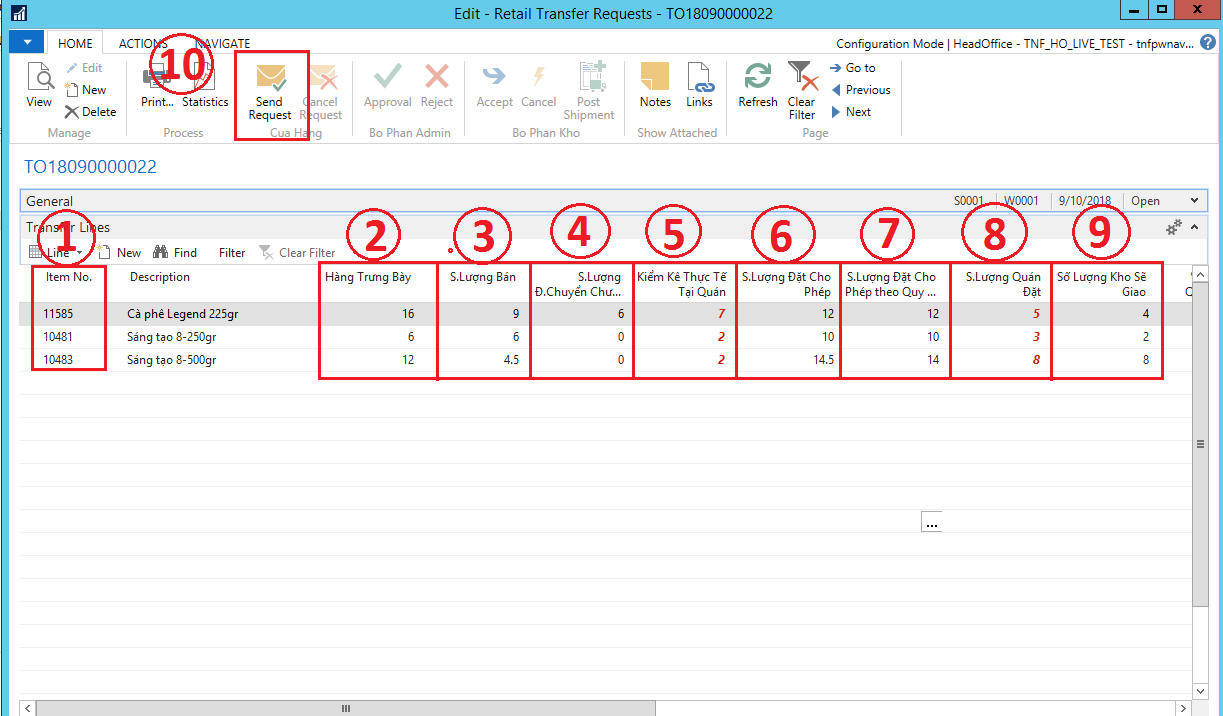
Task: Click the S.Lượng Bán column header
Action: coord(483,277)
